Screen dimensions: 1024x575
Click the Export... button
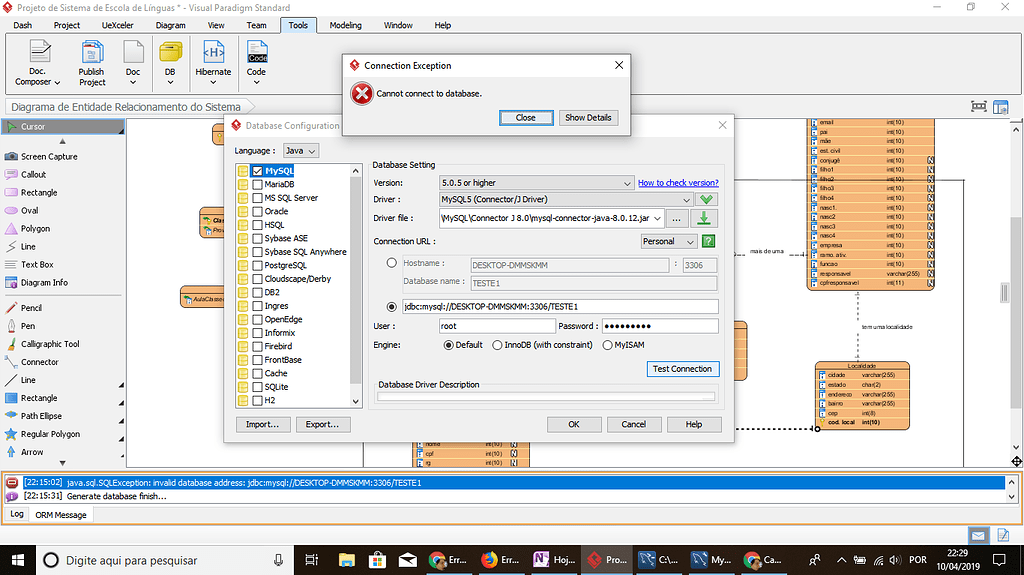coord(323,425)
